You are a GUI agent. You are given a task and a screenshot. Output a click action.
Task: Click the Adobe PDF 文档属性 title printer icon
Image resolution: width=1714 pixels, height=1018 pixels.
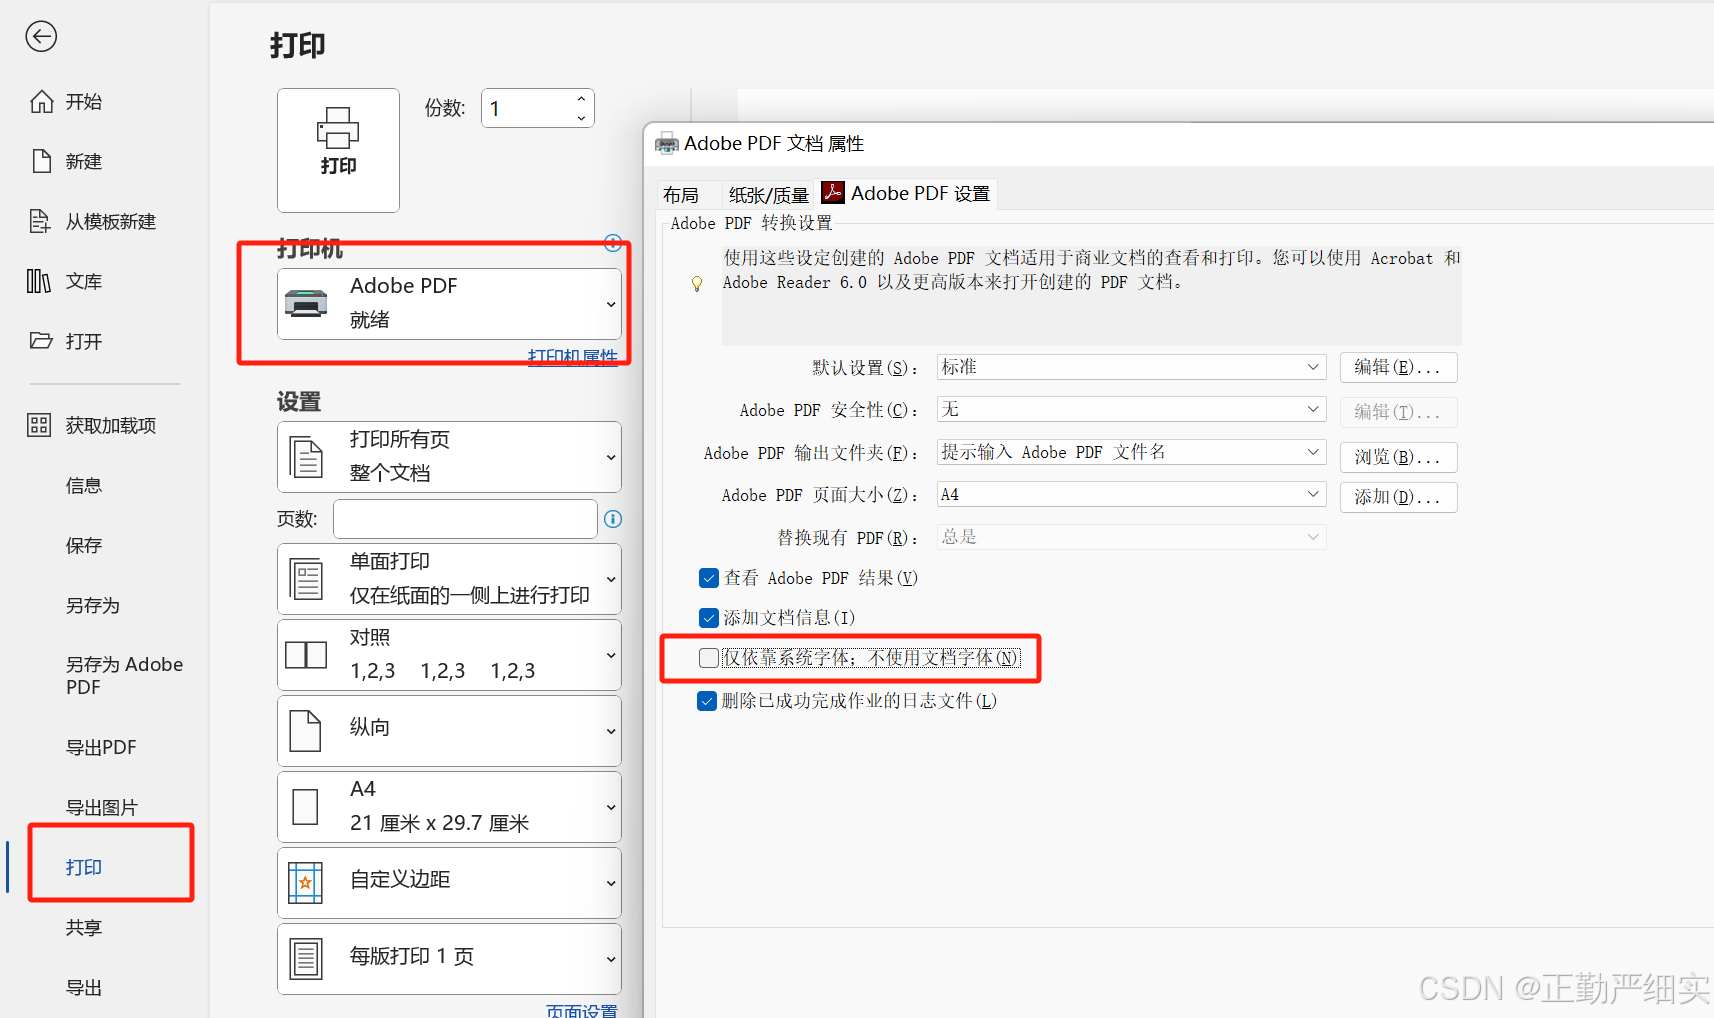[667, 144]
